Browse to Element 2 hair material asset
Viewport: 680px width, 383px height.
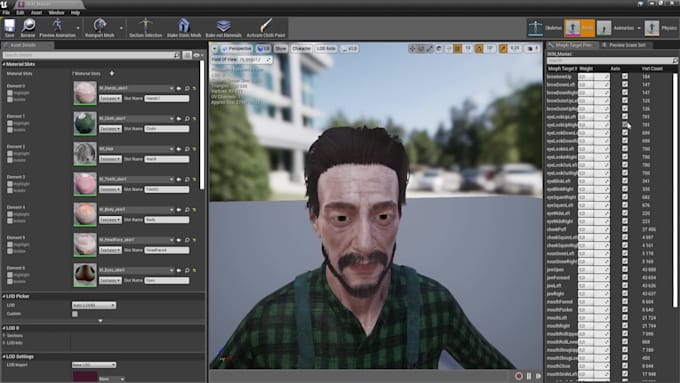click(187, 149)
